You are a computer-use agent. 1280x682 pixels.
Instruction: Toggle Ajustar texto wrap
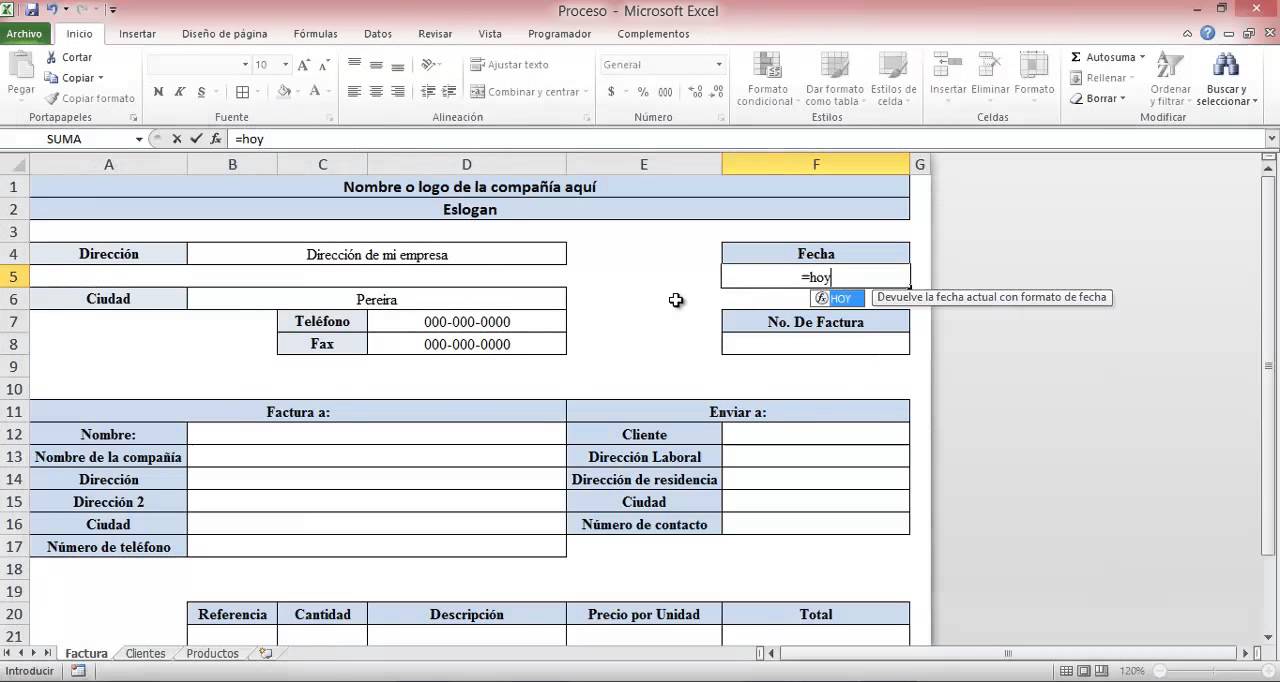point(510,65)
